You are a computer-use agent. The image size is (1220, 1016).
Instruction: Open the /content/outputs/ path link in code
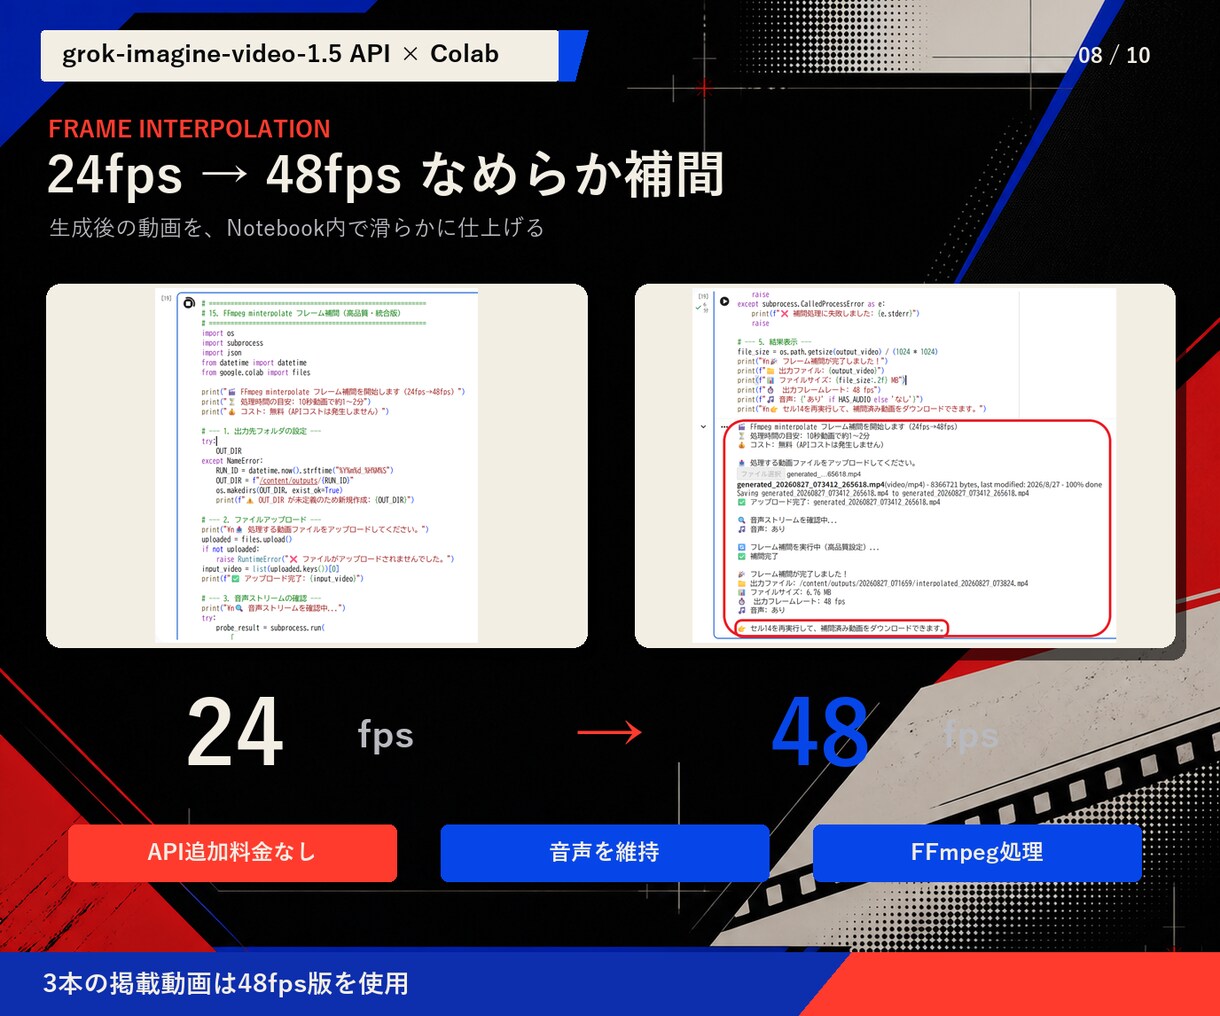[289, 480]
